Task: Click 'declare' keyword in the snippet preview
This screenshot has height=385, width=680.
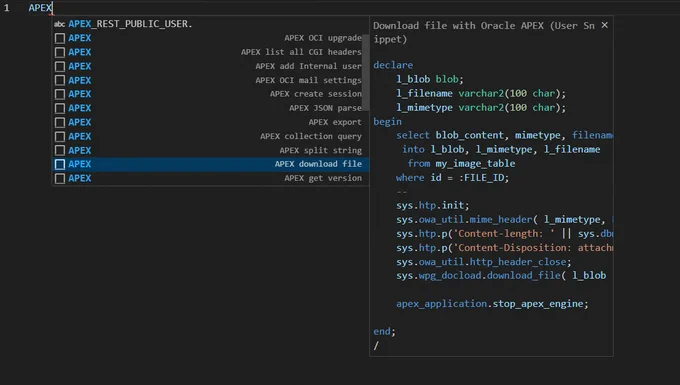Action: point(393,65)
